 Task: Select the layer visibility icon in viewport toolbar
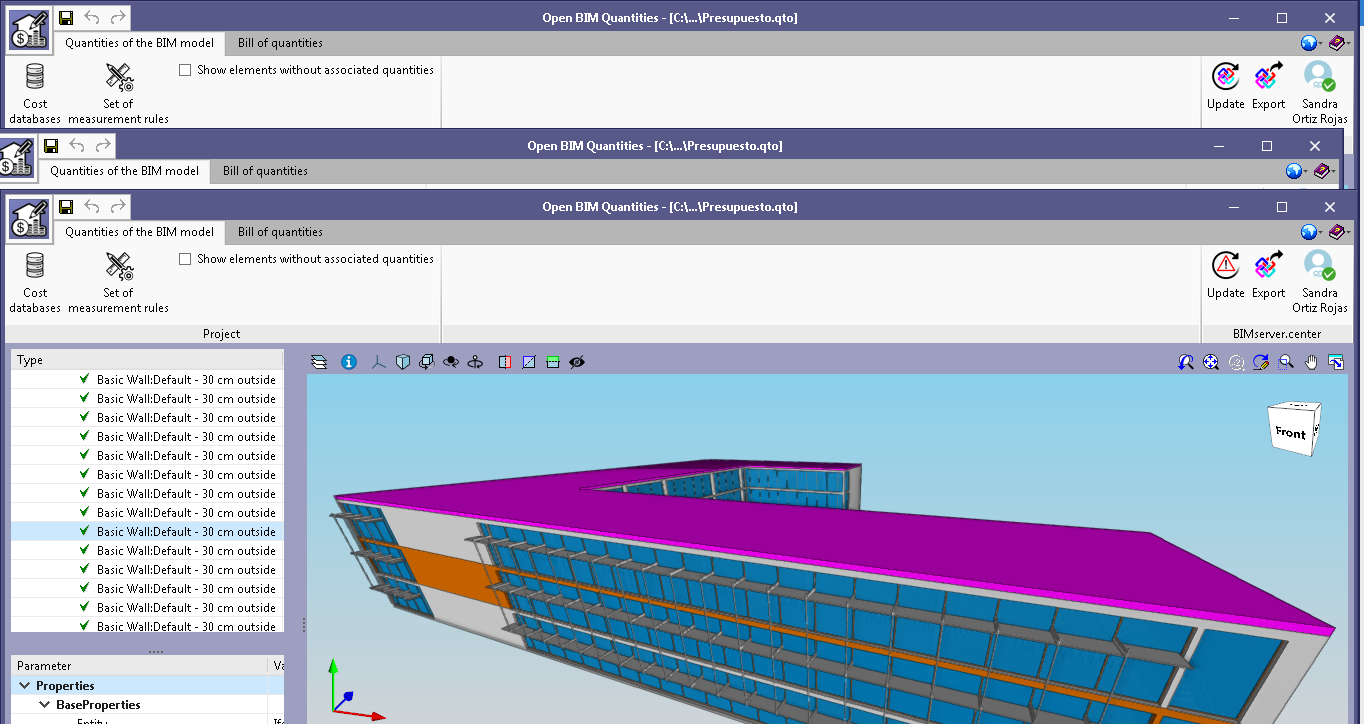pos(319,361)
